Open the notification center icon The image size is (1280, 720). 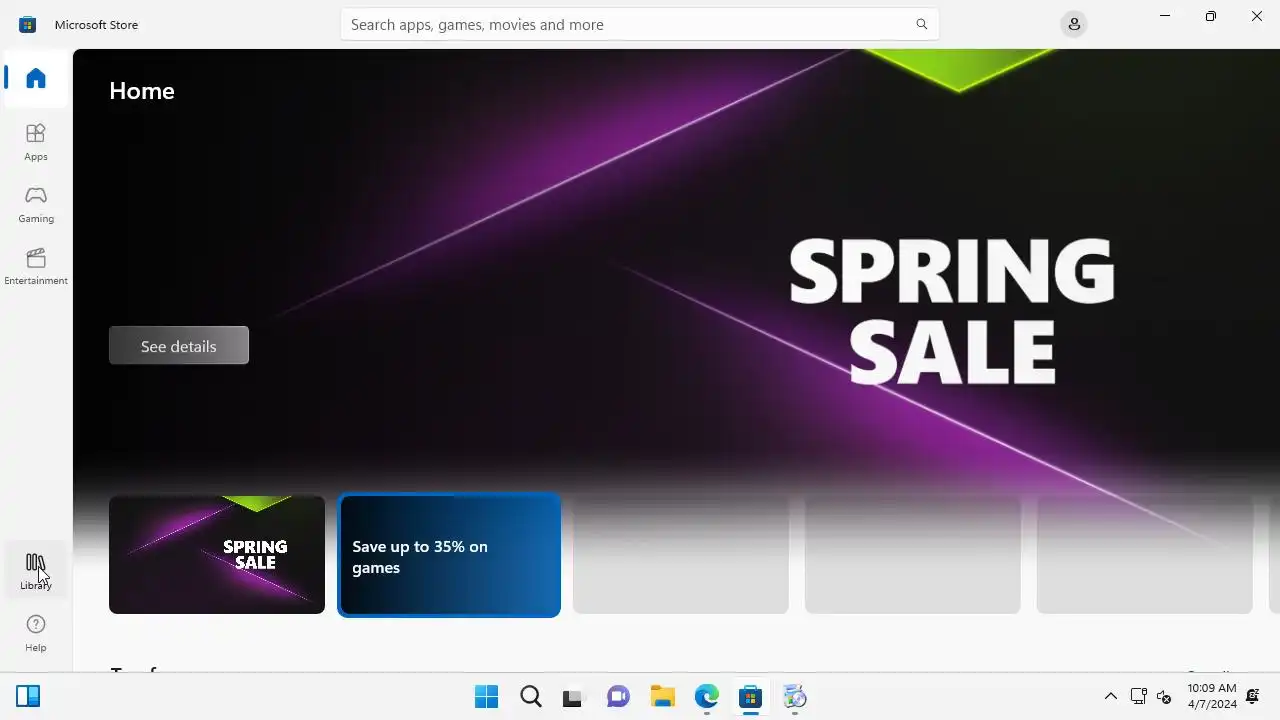[1252, 697]
